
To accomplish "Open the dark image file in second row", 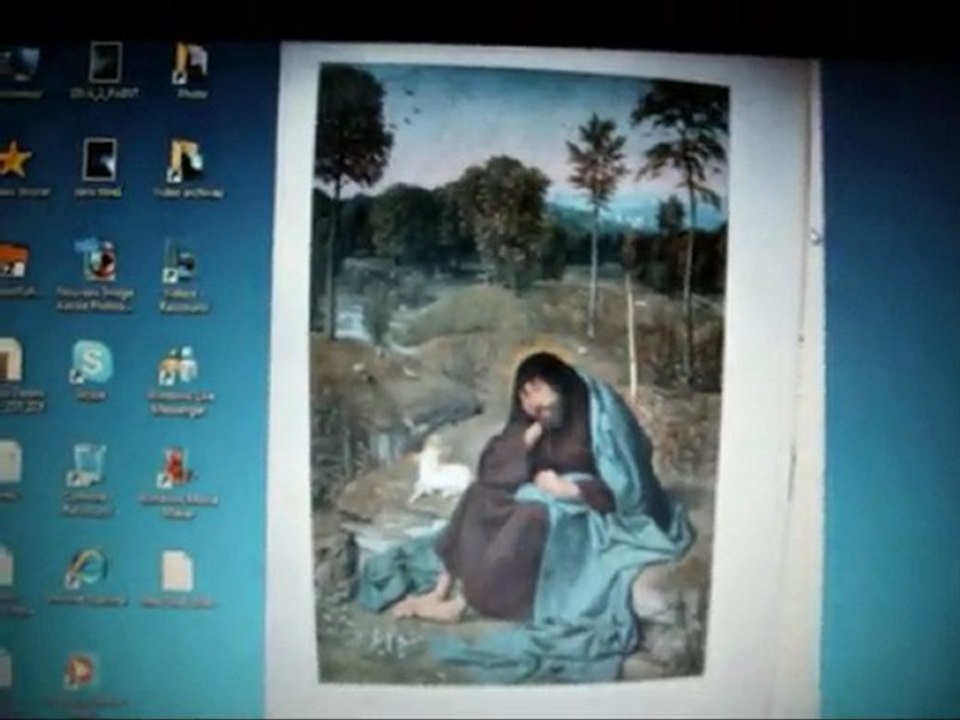I will tap(99, 160).
